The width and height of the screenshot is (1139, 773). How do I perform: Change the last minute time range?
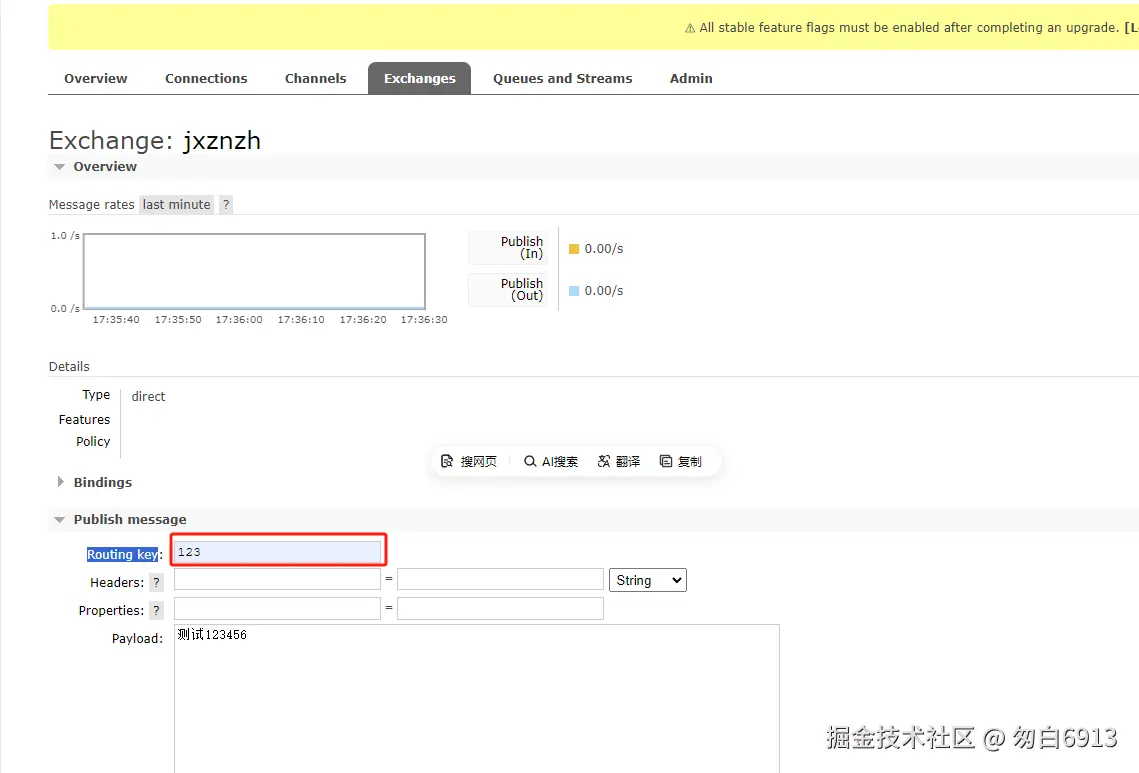coord(177,205)
